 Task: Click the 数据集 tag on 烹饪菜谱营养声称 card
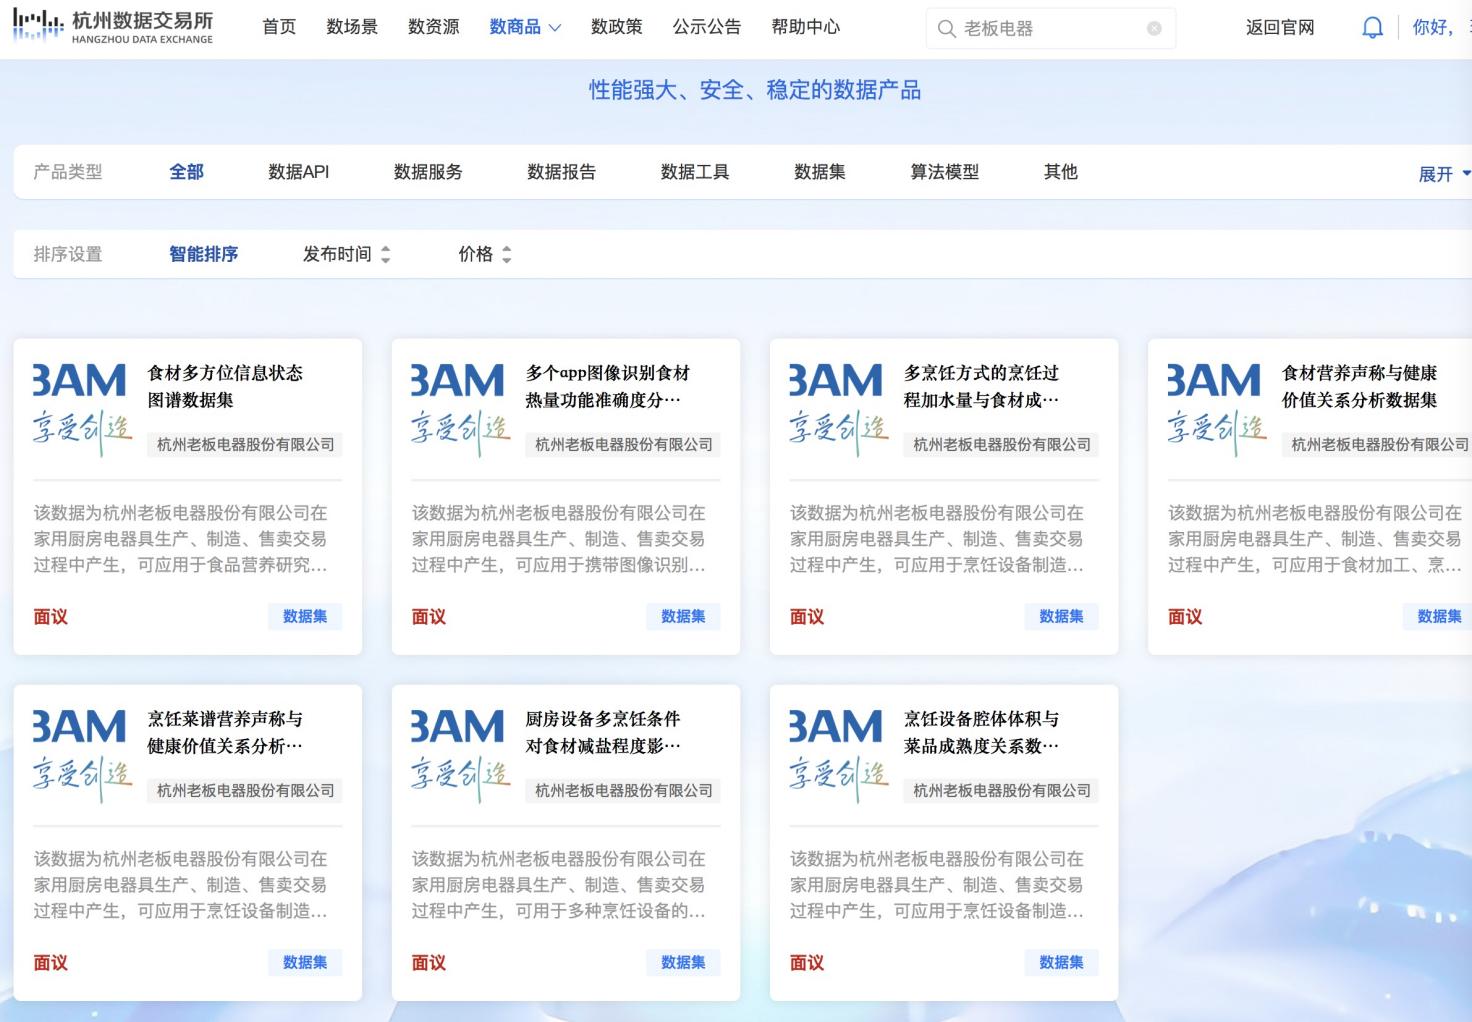pyautogui.click(x=305, y=963)
